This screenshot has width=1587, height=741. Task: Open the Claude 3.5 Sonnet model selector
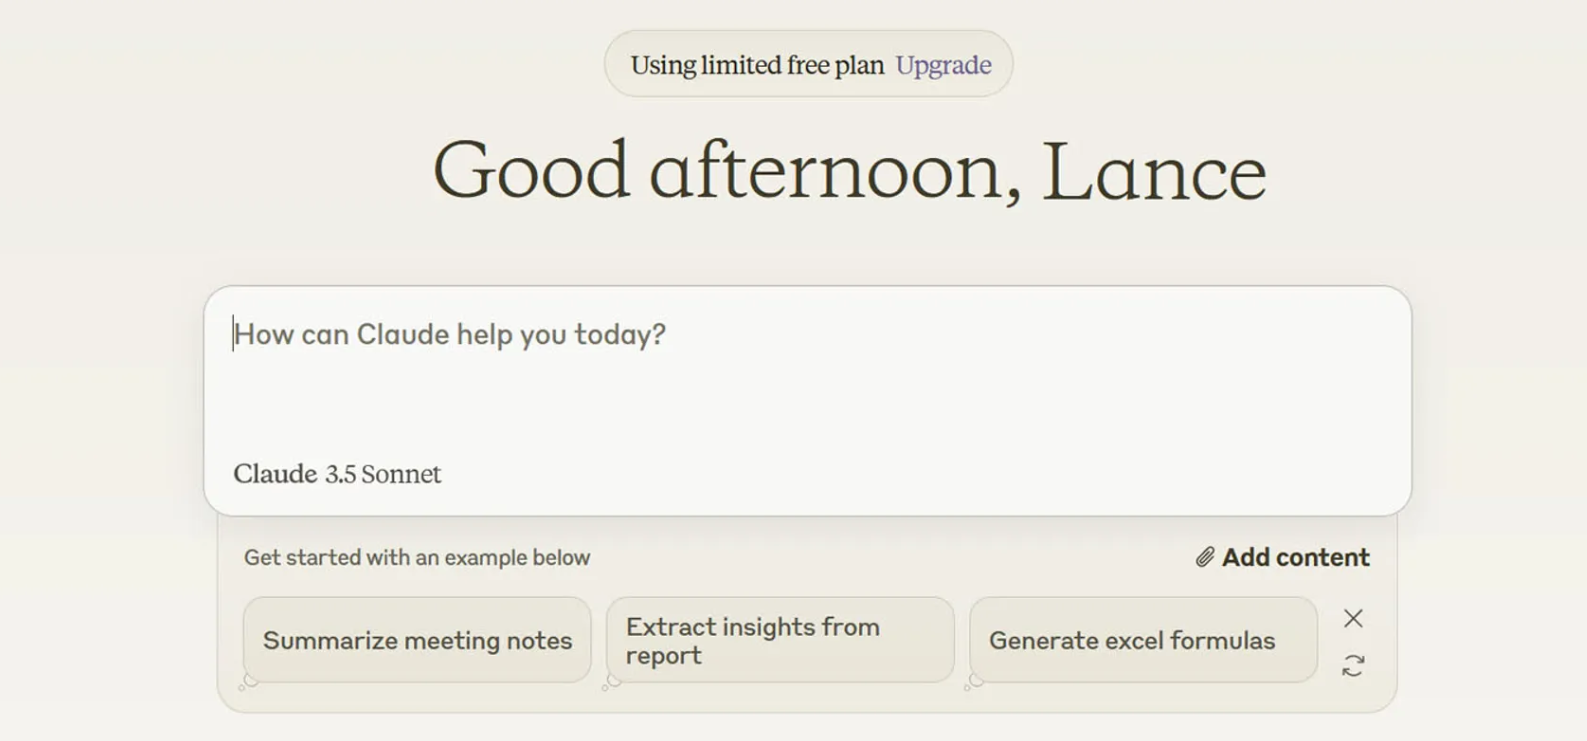(x=337, y=474)
